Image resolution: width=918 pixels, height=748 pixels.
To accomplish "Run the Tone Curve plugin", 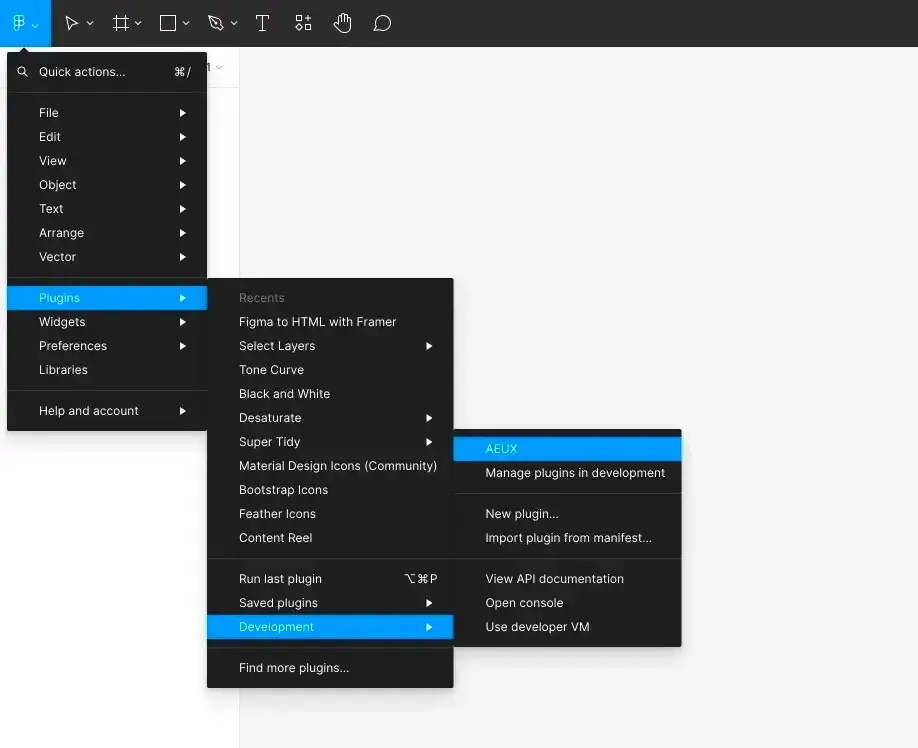I will click(330, 370).
